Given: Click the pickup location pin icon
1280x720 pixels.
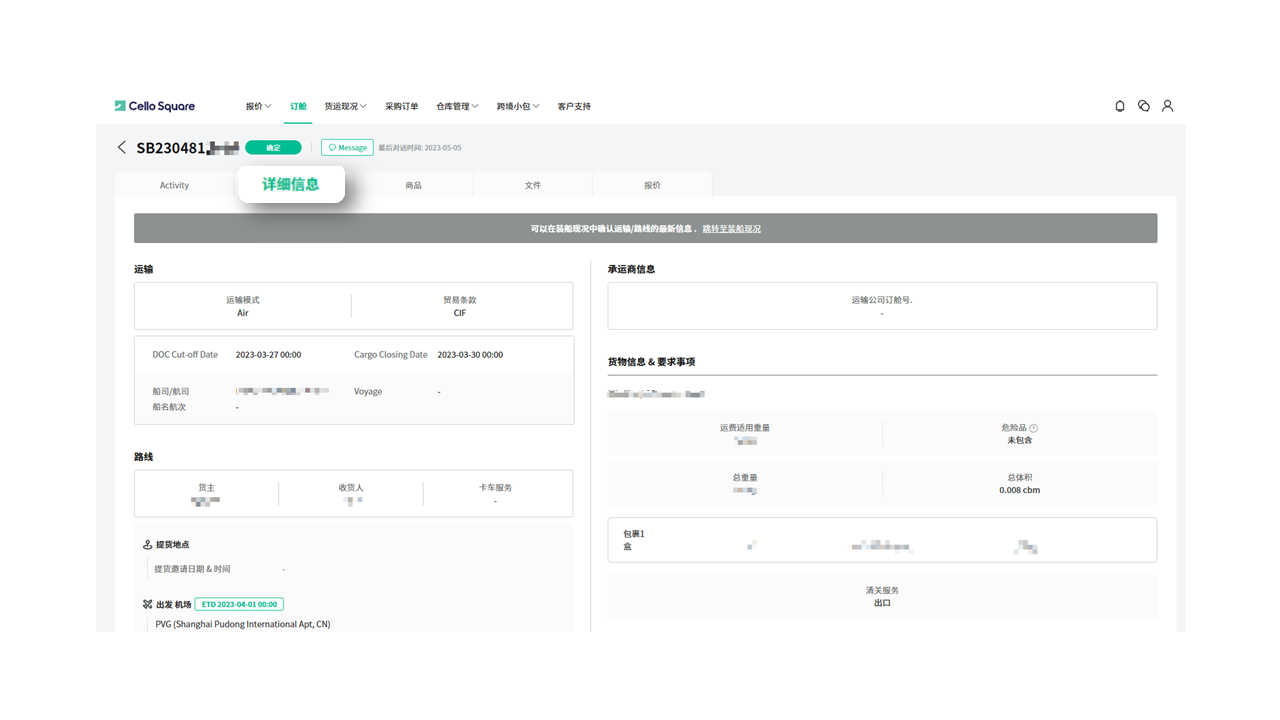Looking at the screenshot, I should click(148, 545).
